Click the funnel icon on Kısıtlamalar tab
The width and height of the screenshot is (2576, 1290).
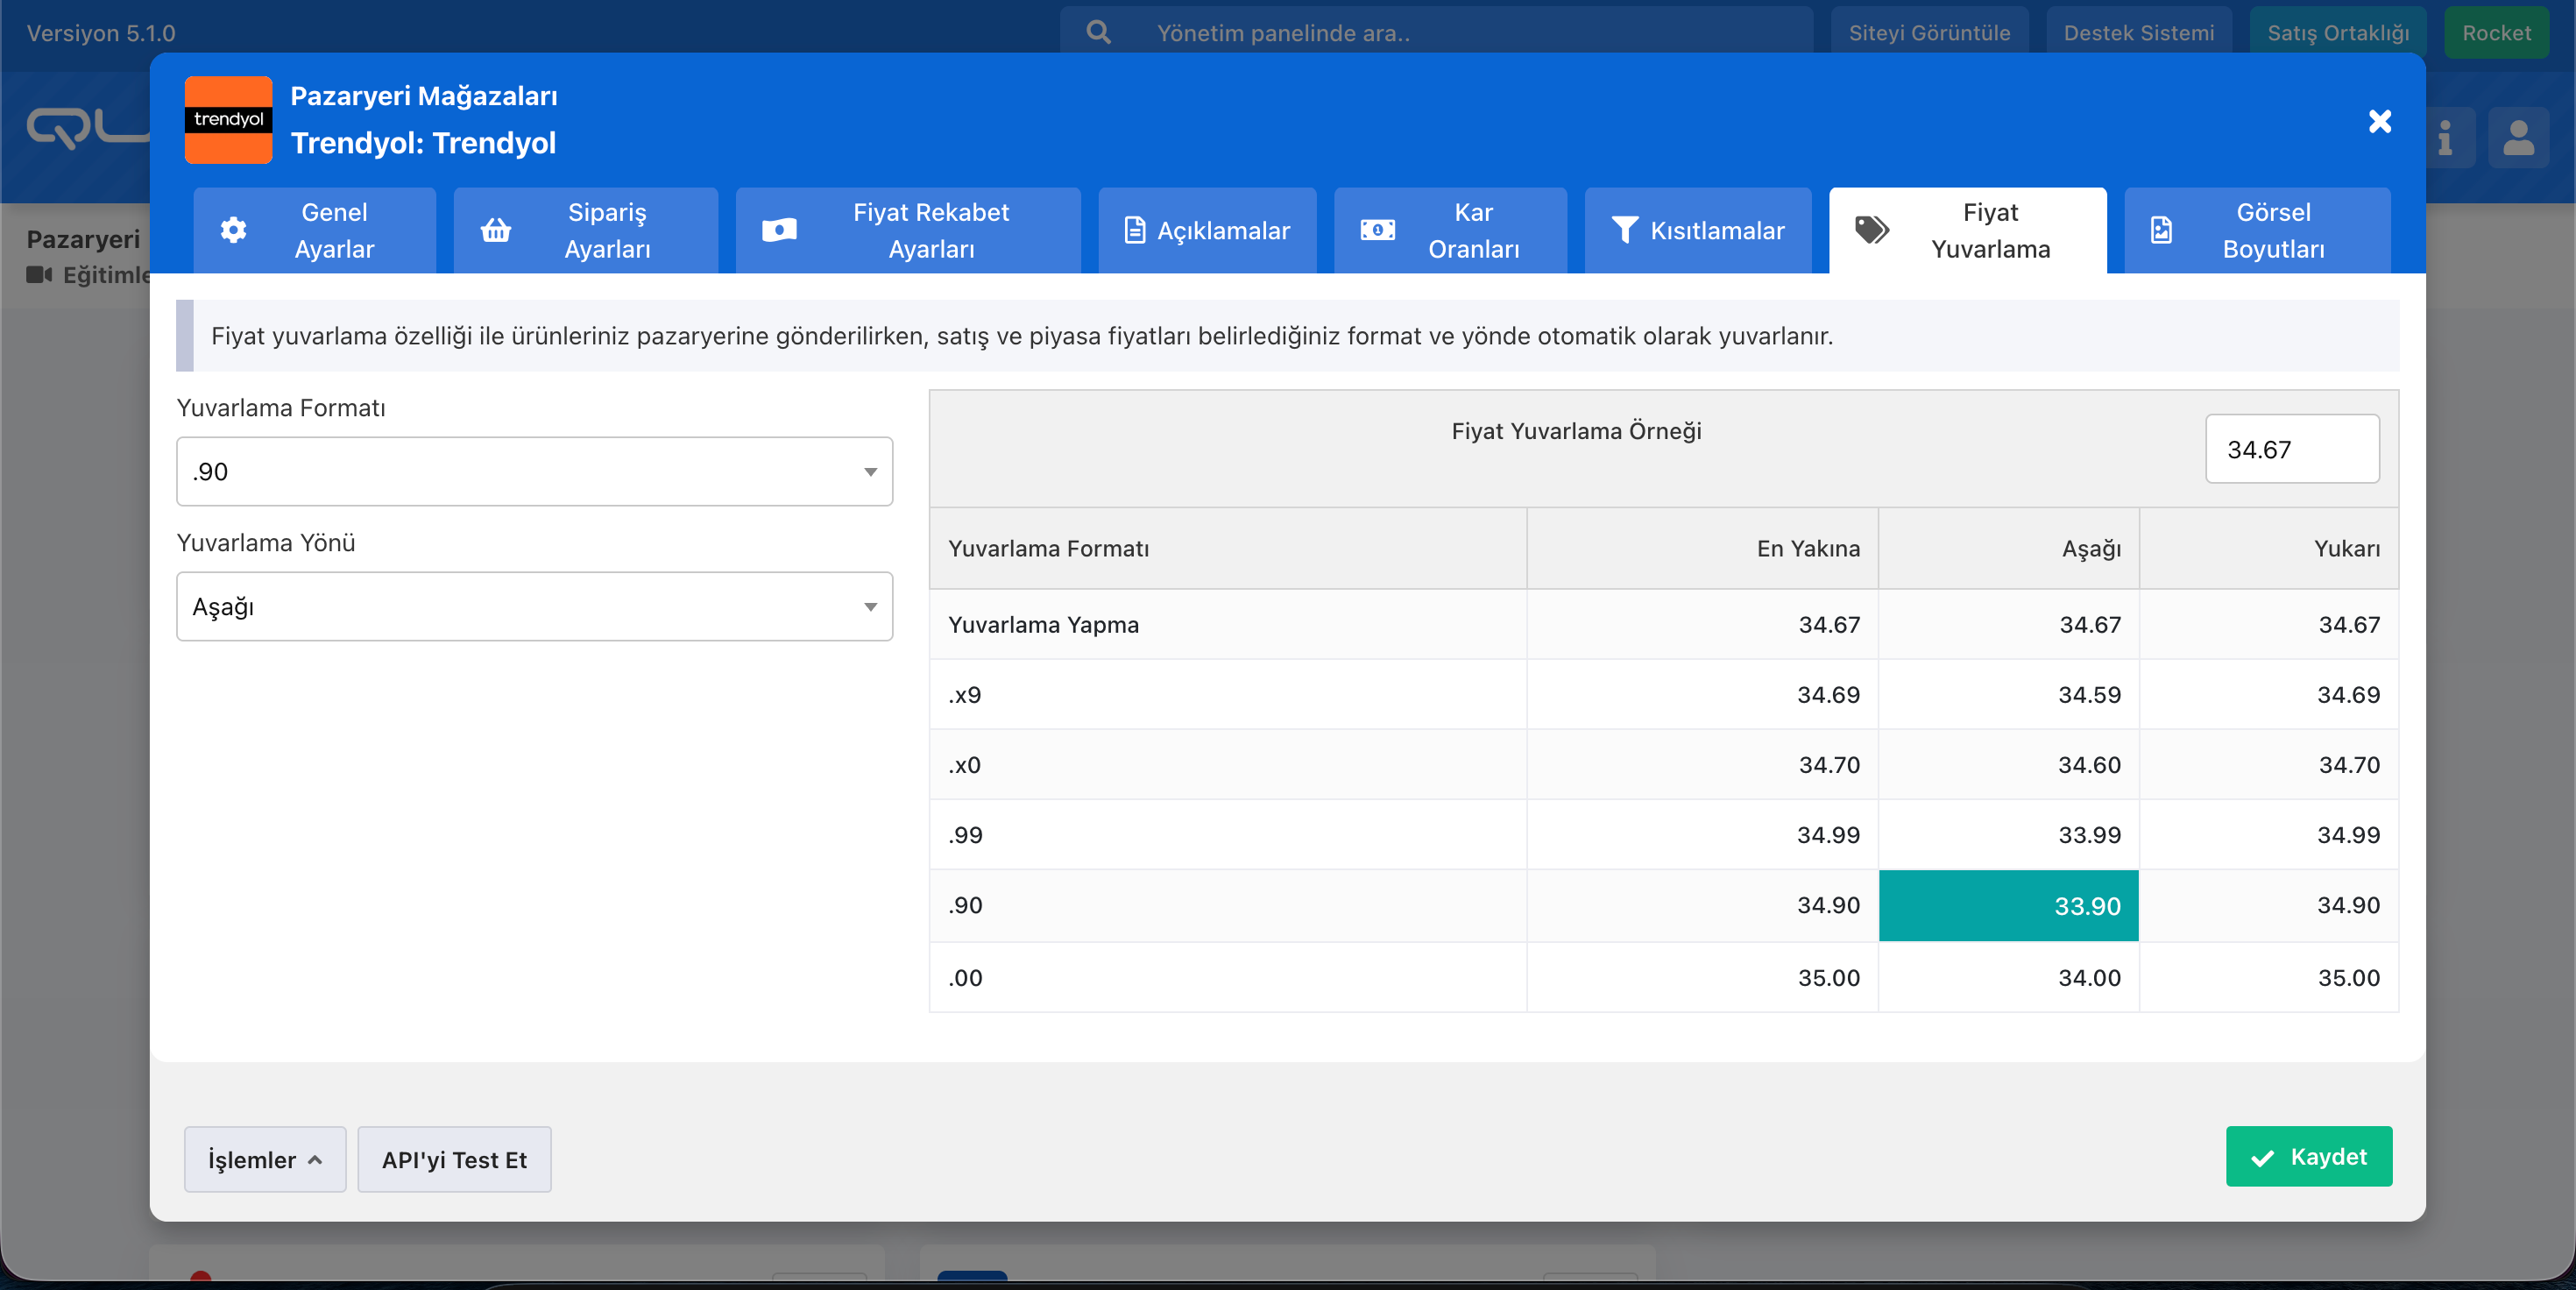click(x=1624, y=230)
